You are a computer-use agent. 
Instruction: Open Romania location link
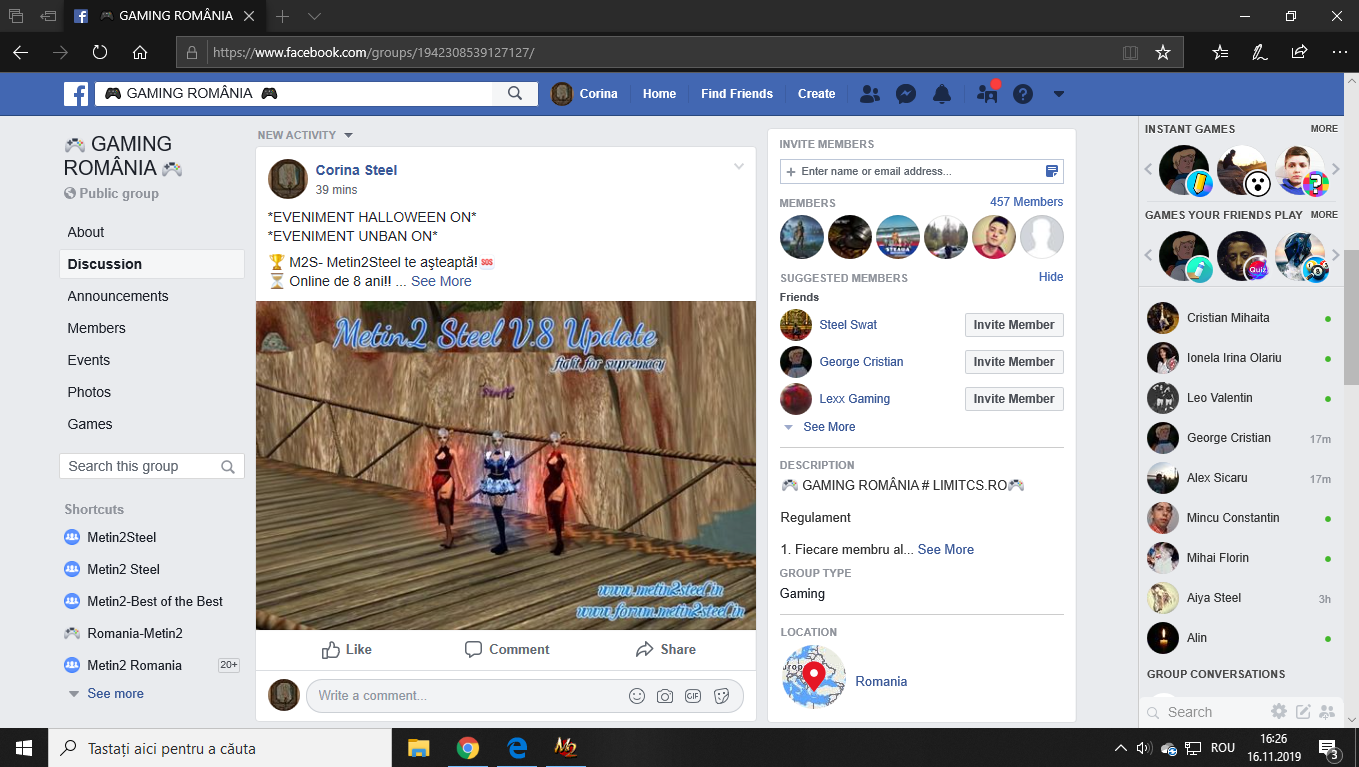[881, 681]
